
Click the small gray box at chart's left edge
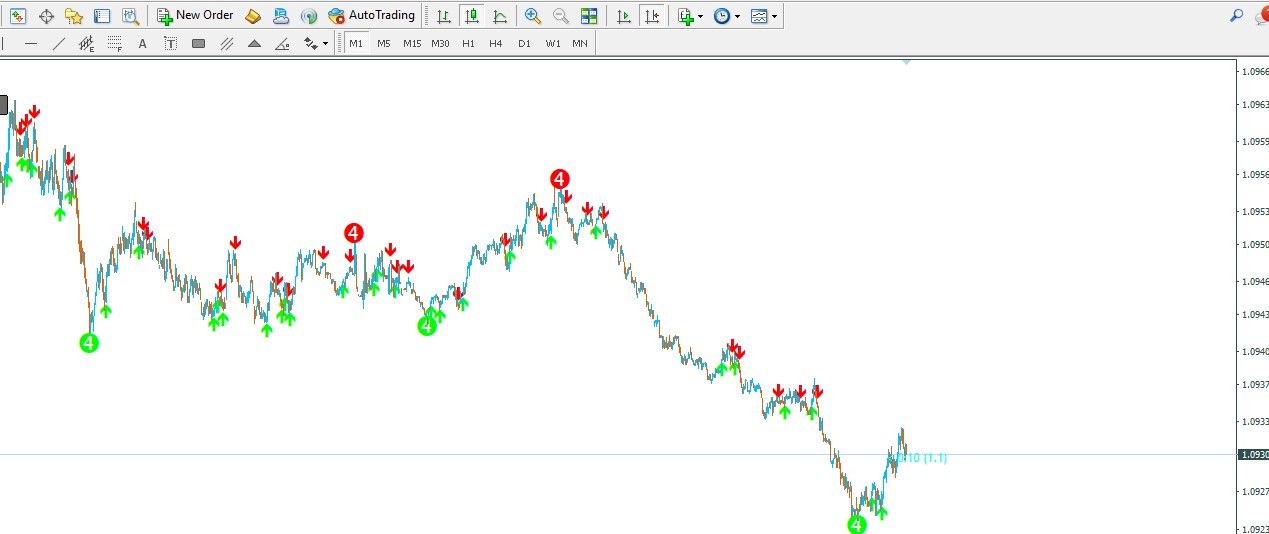(x=3, y=104)
